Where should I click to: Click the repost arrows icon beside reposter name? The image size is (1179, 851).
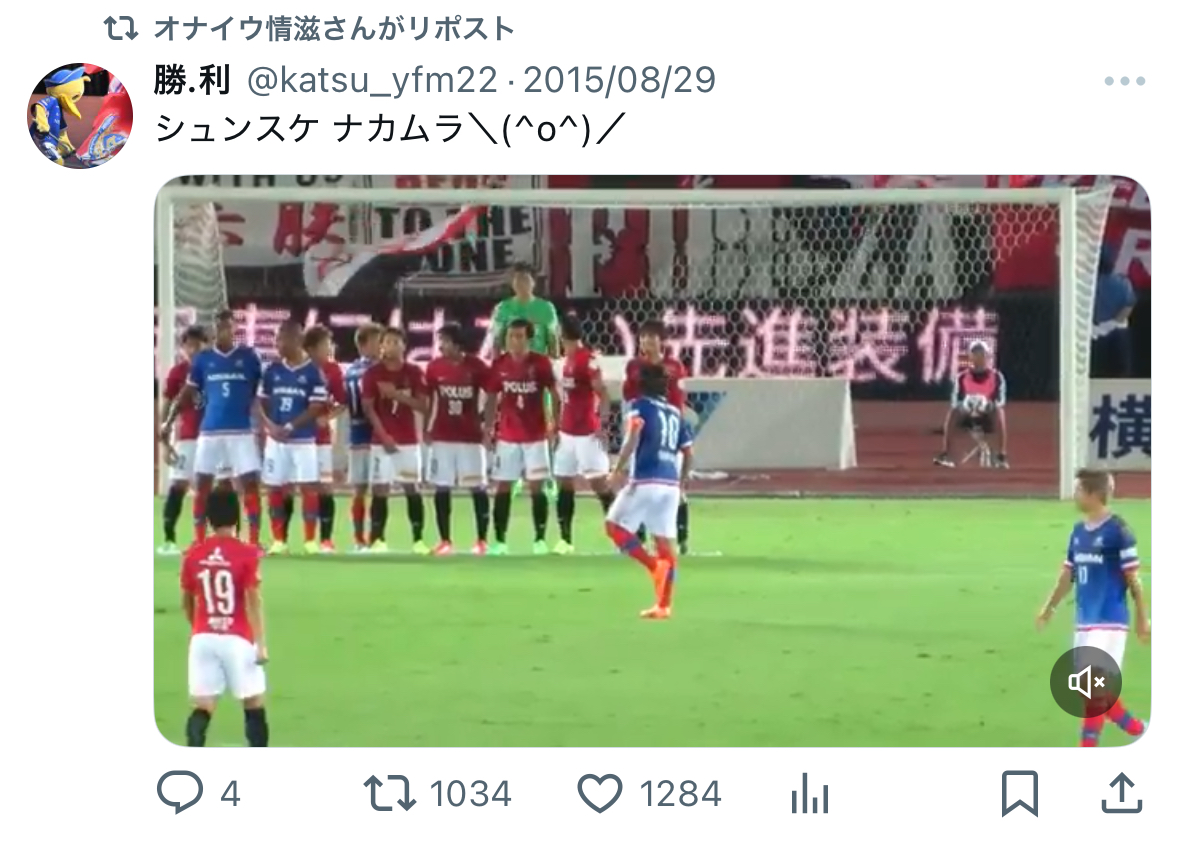(120, 29)
